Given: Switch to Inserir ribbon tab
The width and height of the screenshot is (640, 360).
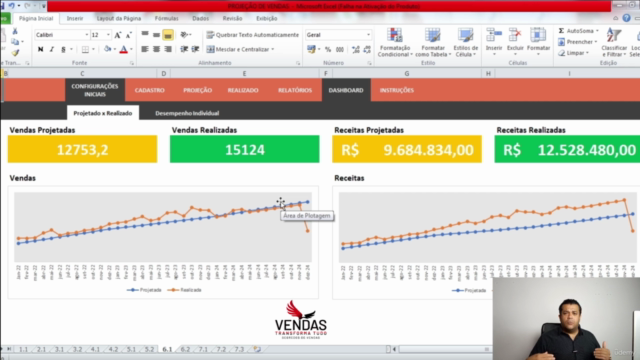Looking at the screenshot, I should point(75,18).
